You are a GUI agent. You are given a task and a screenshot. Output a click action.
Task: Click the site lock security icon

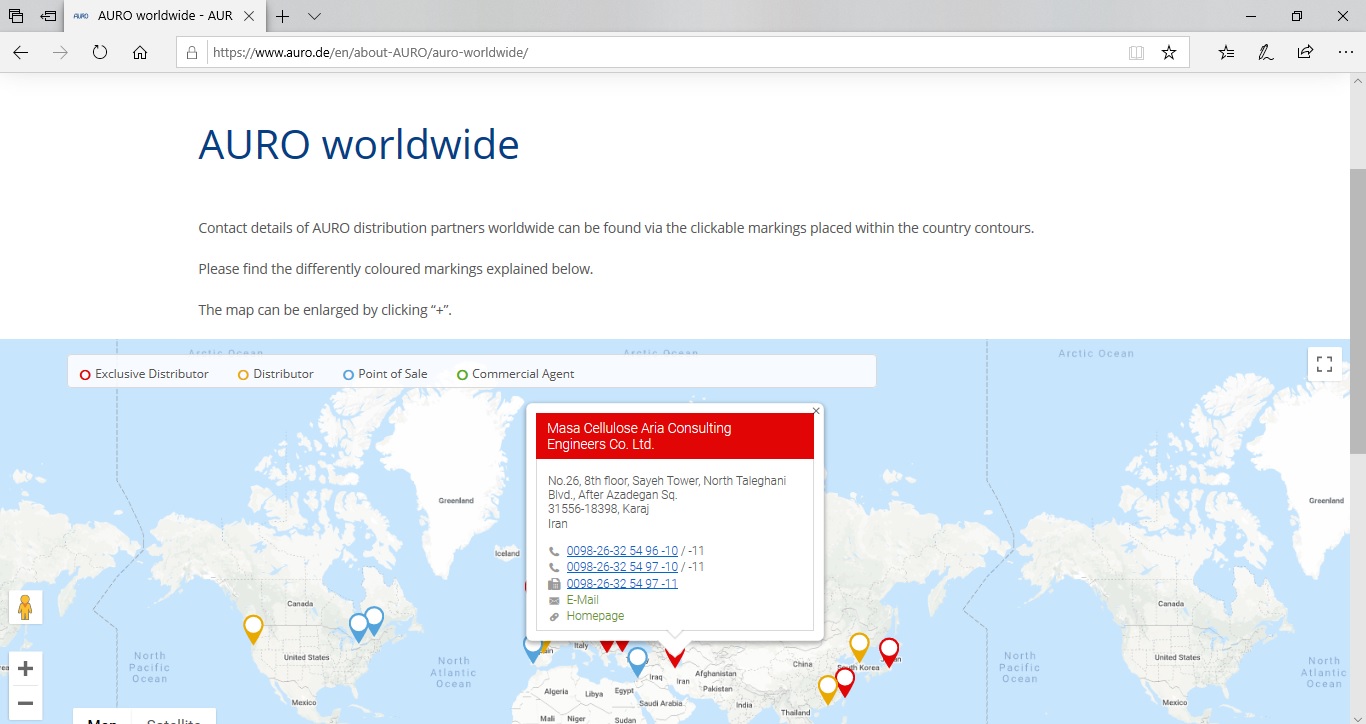[x=192, y=53]
